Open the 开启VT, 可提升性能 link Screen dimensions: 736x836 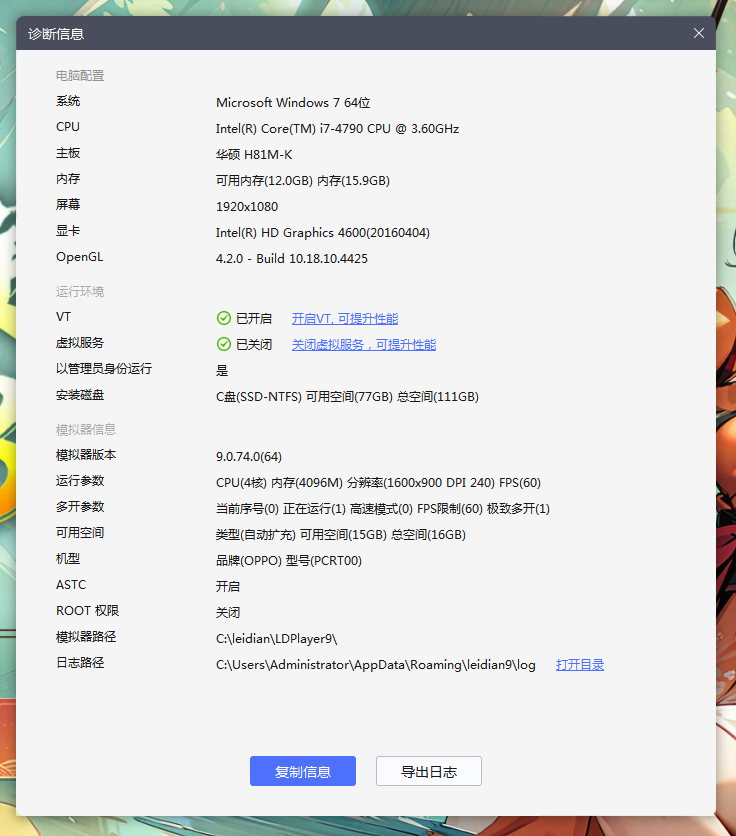[344, 319]
